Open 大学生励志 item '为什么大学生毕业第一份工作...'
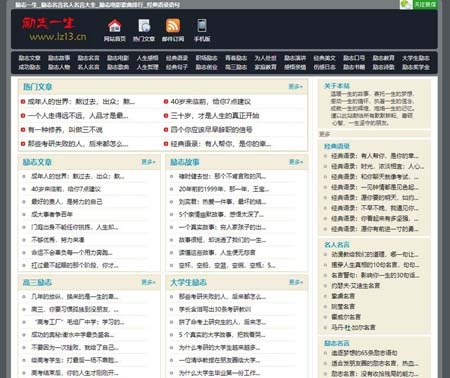The height and width of the screenshot is (378, 450). coord(219,373)
